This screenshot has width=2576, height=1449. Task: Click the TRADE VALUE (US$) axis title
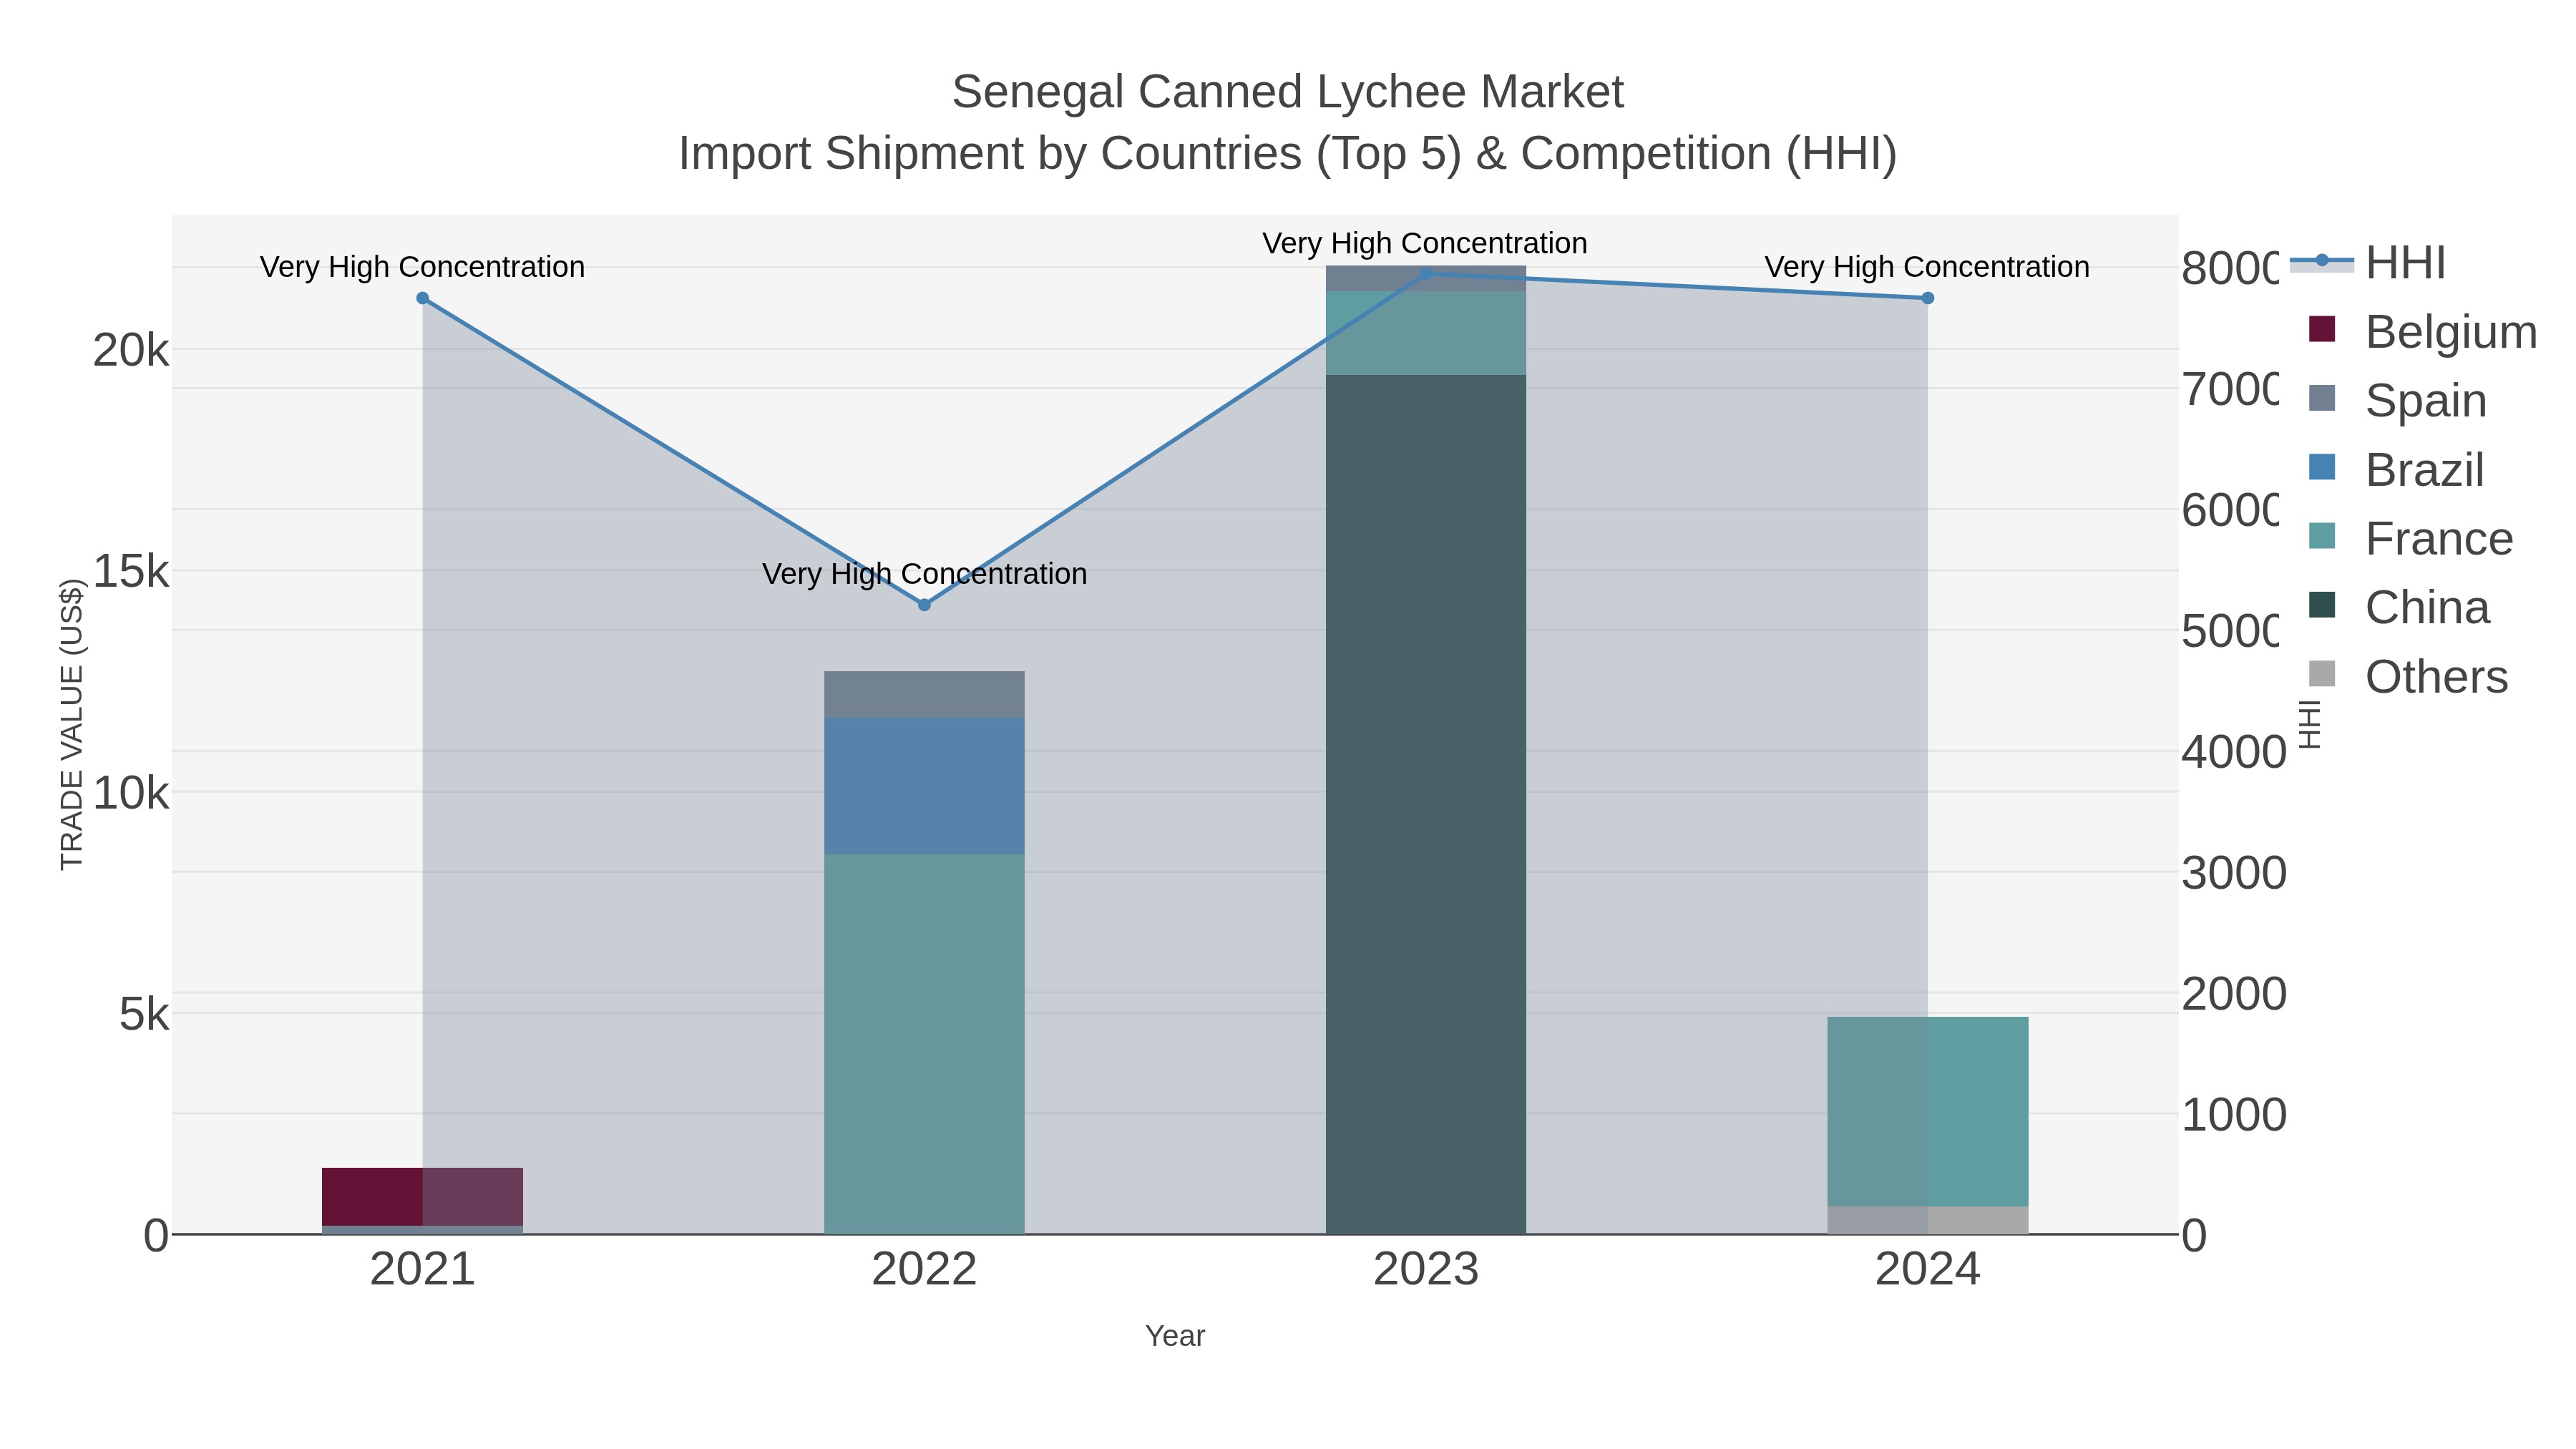pyautogui.click(x=72, y=724)
